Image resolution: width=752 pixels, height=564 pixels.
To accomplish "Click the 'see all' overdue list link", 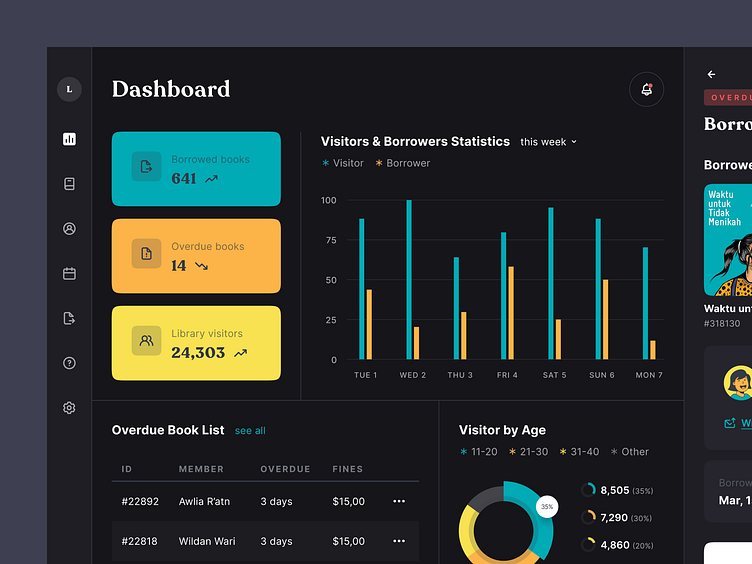I will tap(250, 431).
